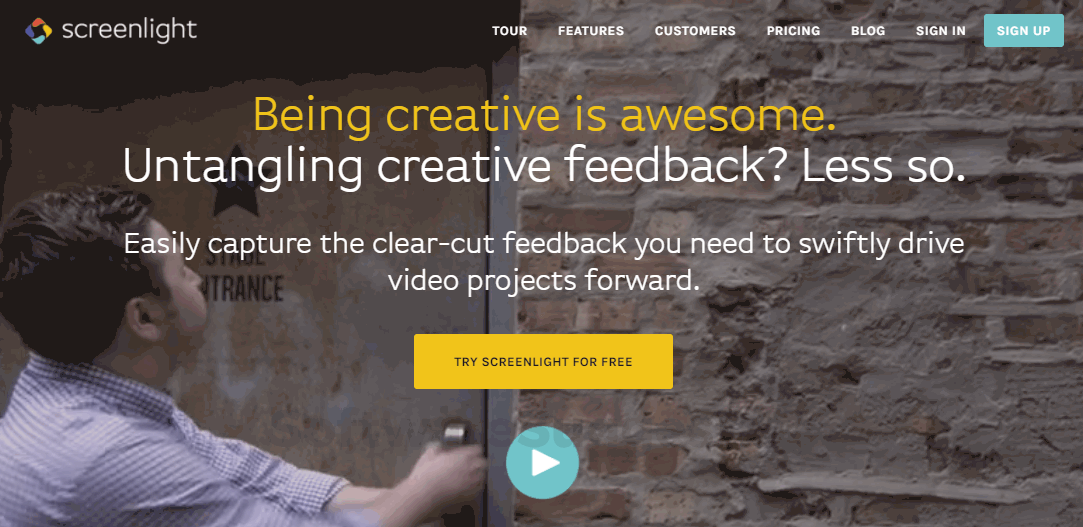1083x527 pixels.
Task: Click Try Screenlight For Free button
Action: point(543,361)
